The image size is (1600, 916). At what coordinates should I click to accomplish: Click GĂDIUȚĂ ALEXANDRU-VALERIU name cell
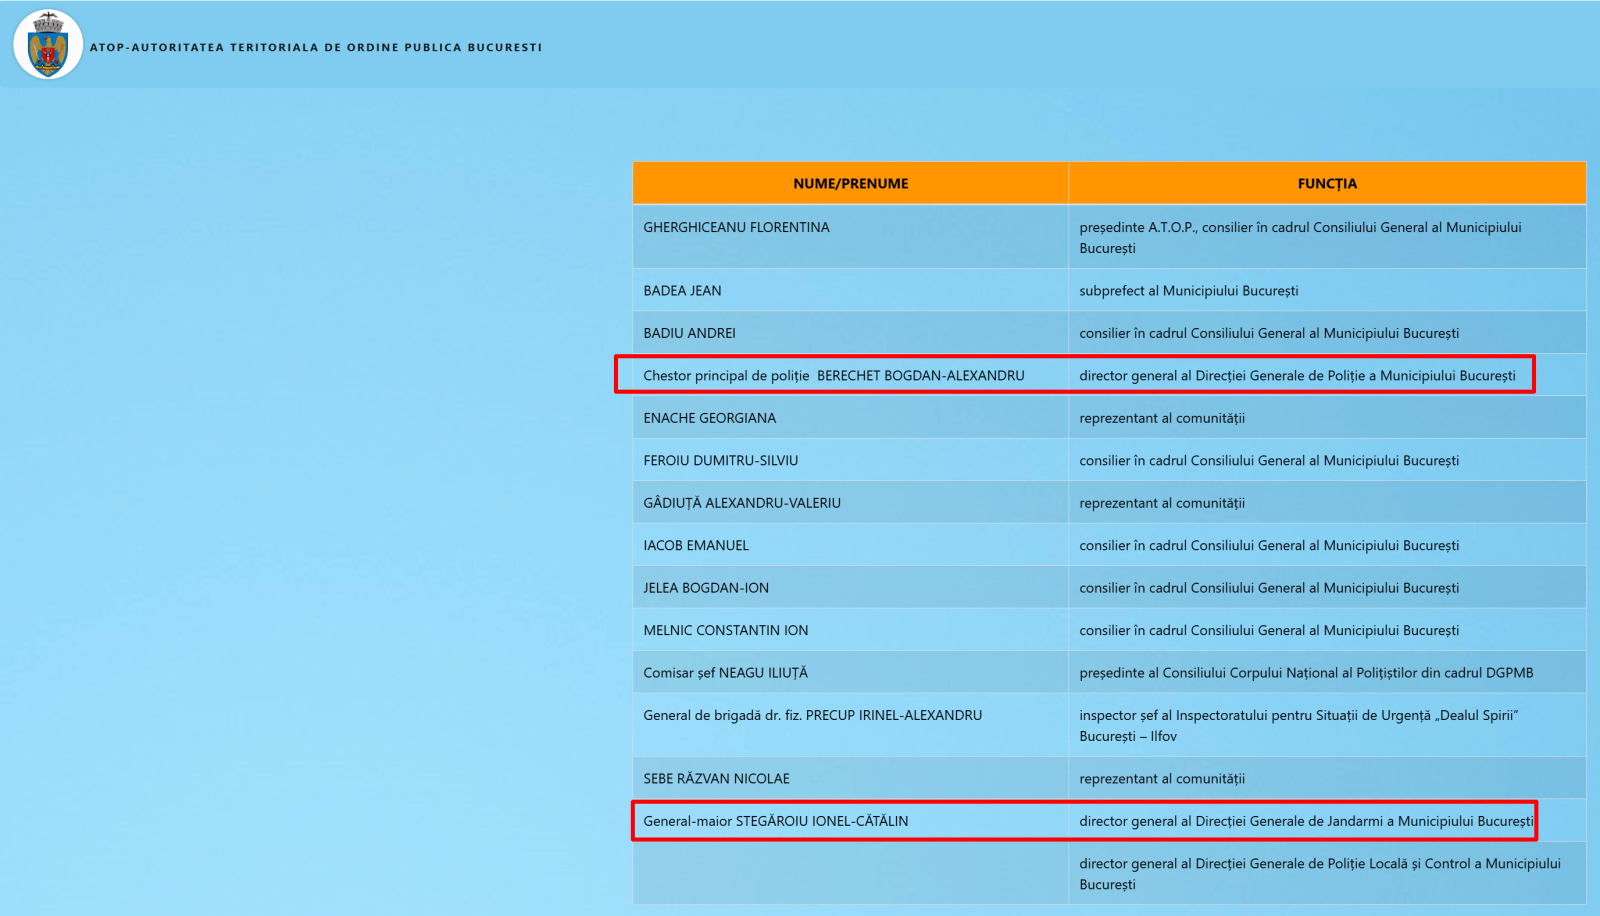pyautogui.click(x=741, y=503)
